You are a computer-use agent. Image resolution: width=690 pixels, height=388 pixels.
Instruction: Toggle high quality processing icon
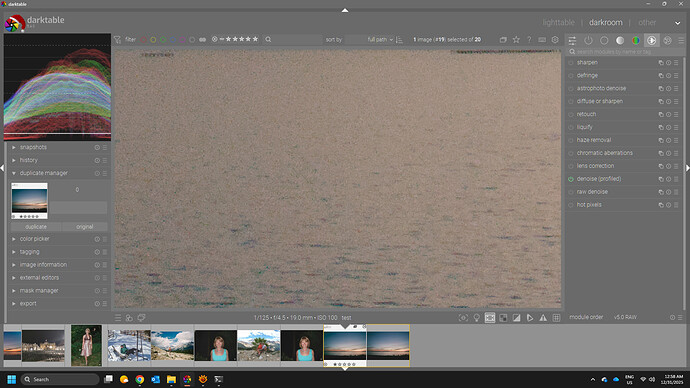pyautogui.click(x=490, y=318)
